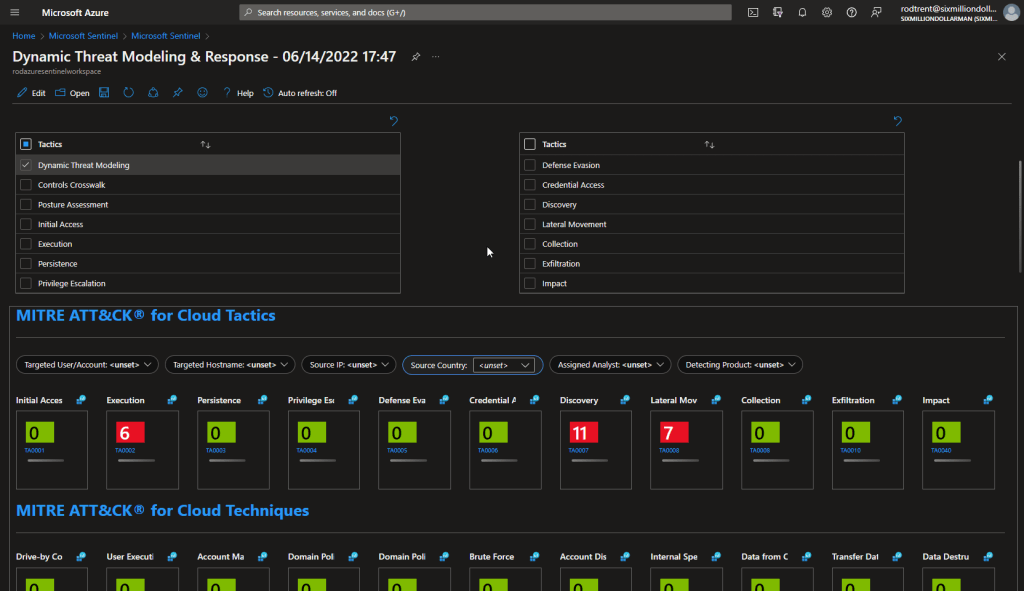Image resolution: width=1024 pixels, height=591 pixels.
Task: Open Directories and subscriptions filter icon
Action: (x=778, y=12)
